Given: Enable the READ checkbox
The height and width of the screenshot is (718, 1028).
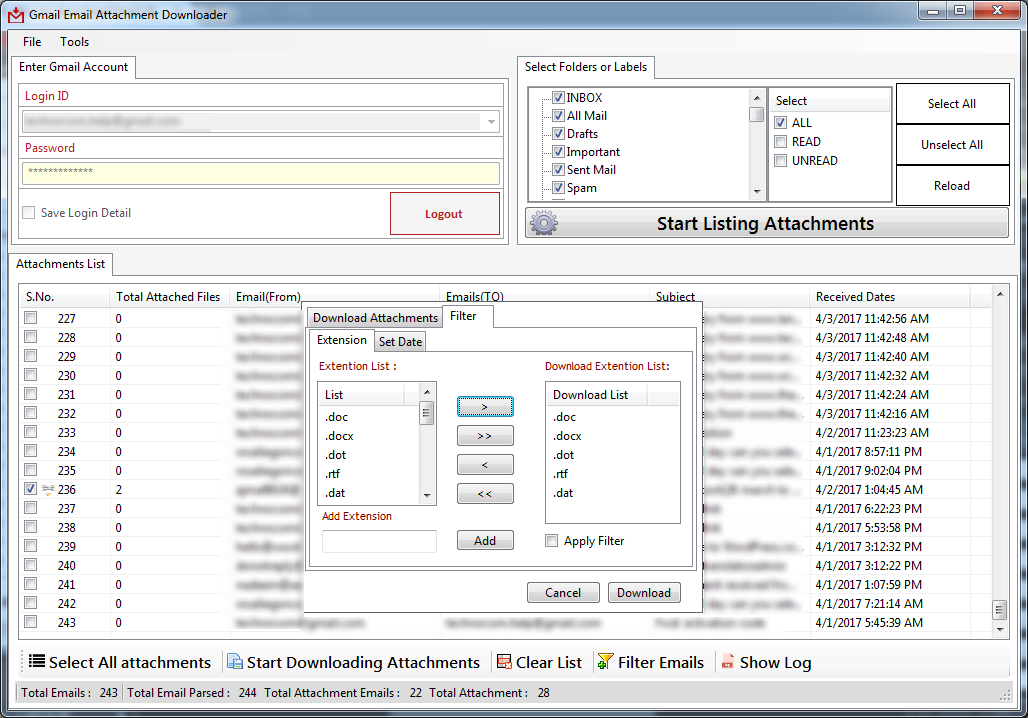Looking at the screenshot, I should point(780,142).
